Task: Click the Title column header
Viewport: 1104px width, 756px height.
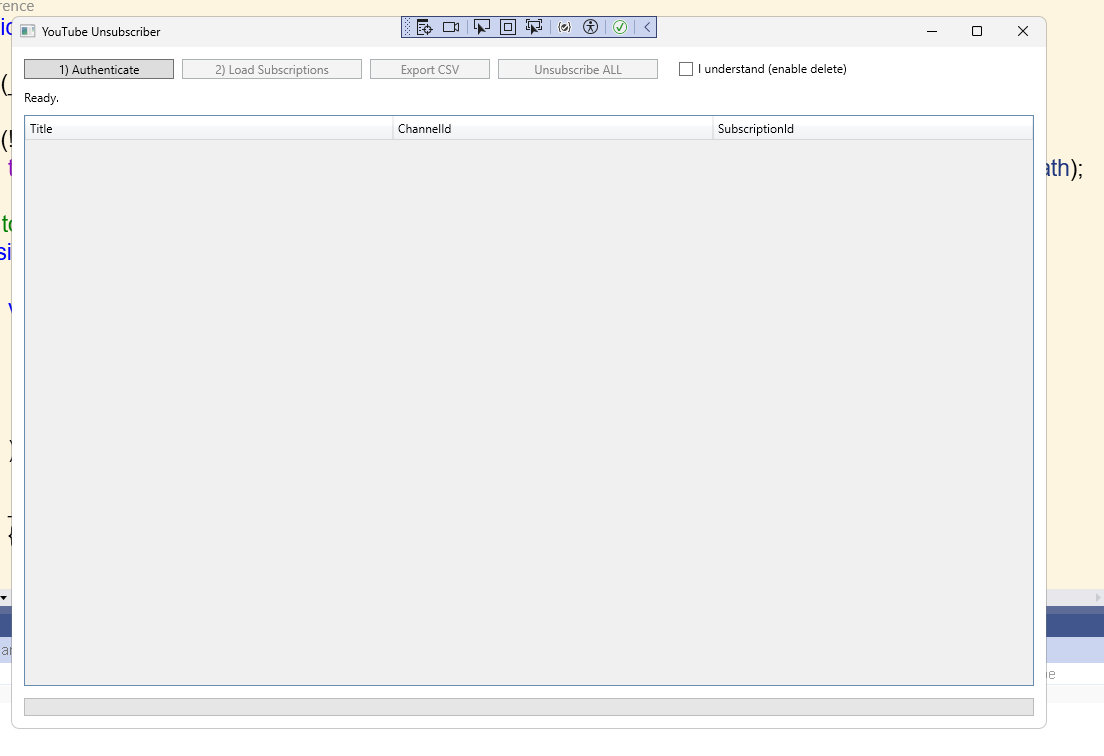Action: [x=210, y=128]
